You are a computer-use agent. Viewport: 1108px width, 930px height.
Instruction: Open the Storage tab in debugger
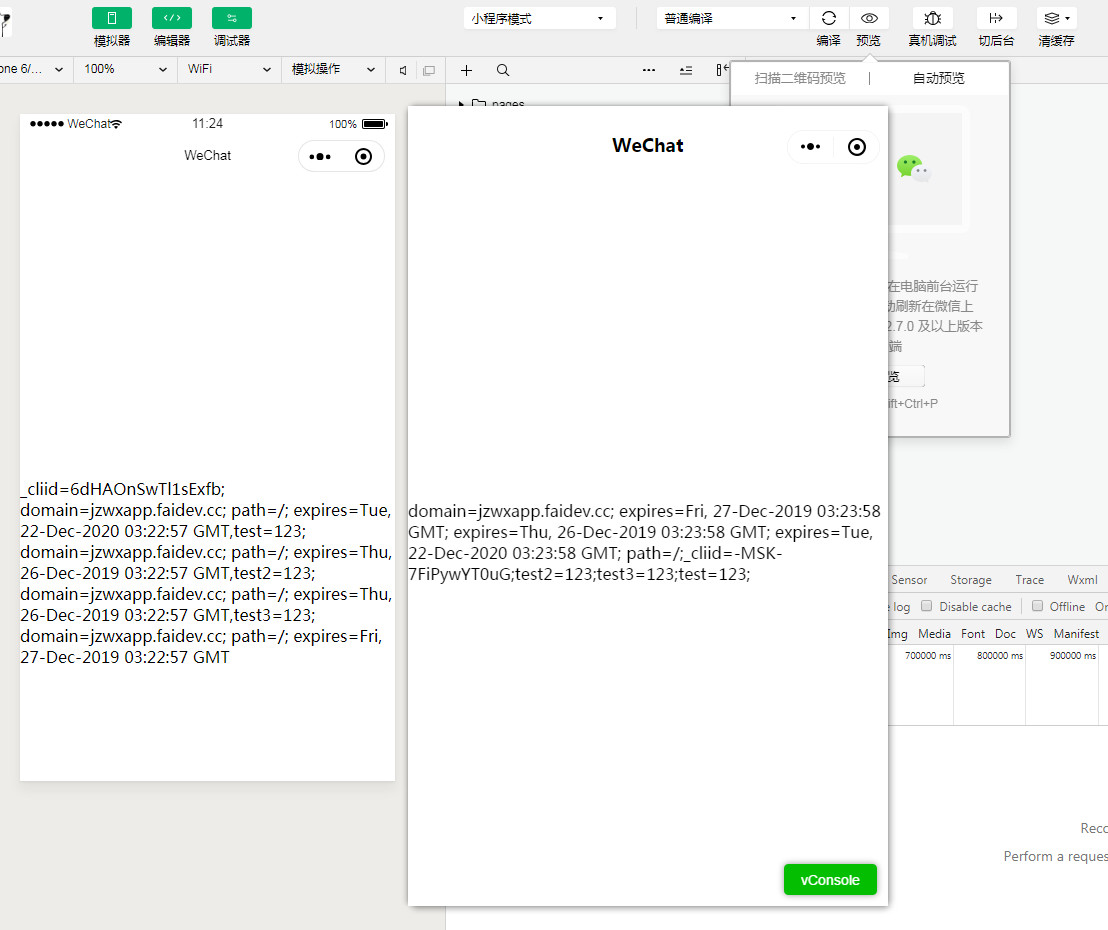[971, 579]
